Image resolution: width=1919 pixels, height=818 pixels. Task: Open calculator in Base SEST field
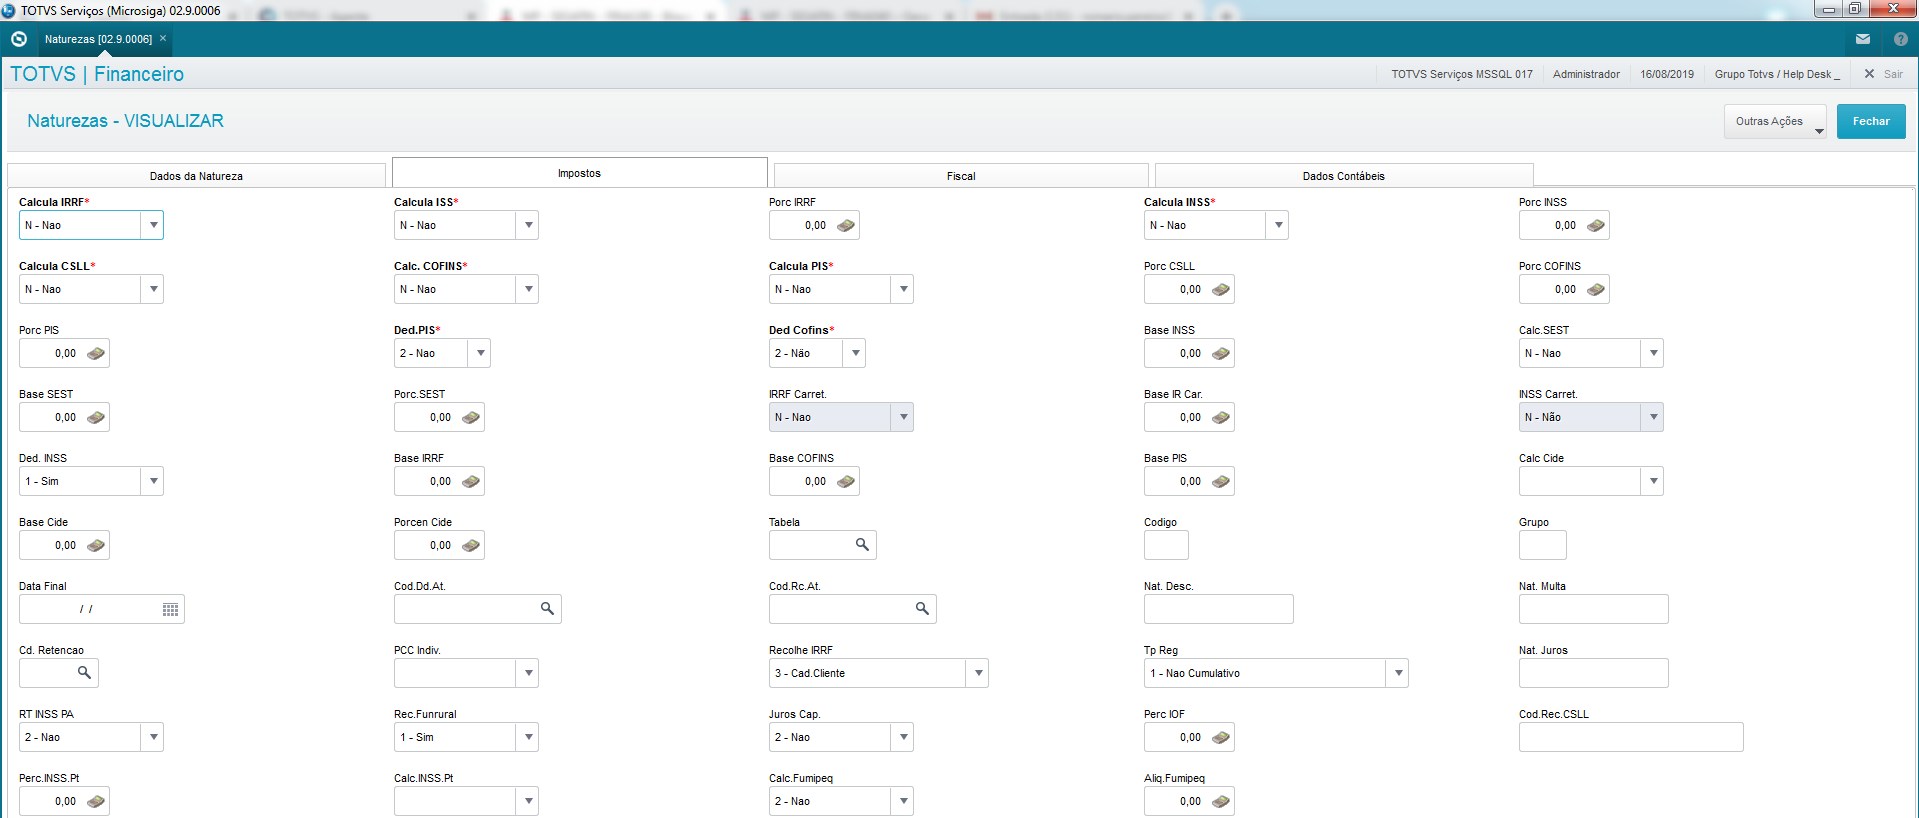[x=96, y=418]
